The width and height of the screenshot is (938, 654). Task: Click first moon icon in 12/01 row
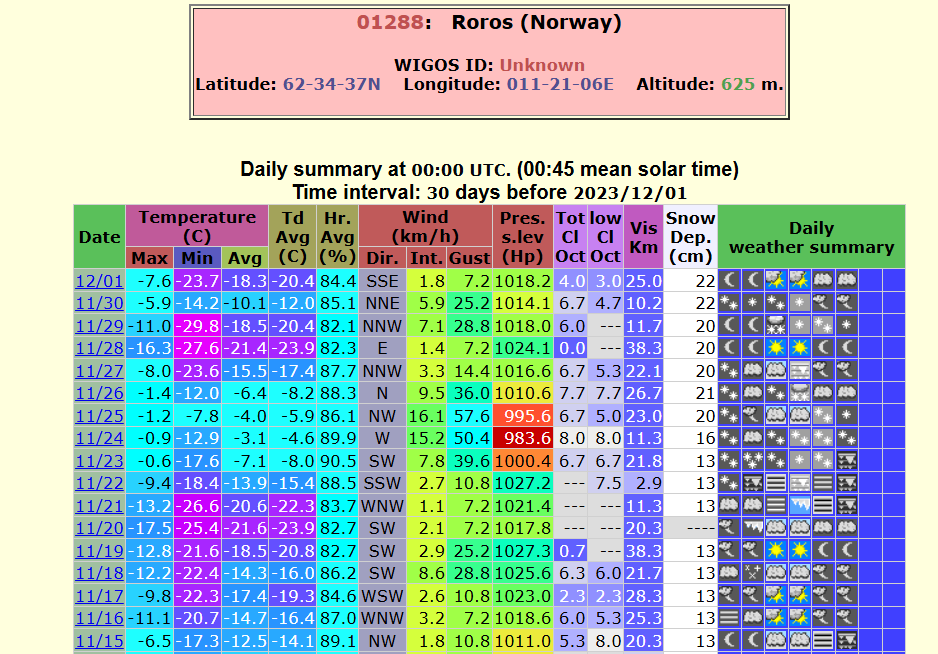pos(729,281)
